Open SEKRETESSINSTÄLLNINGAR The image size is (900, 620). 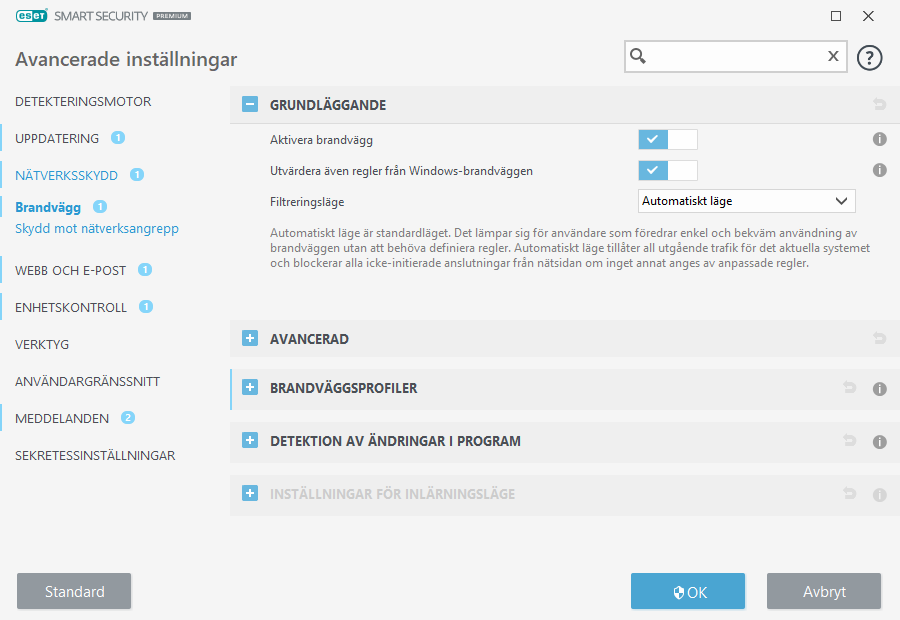[95, 456]
